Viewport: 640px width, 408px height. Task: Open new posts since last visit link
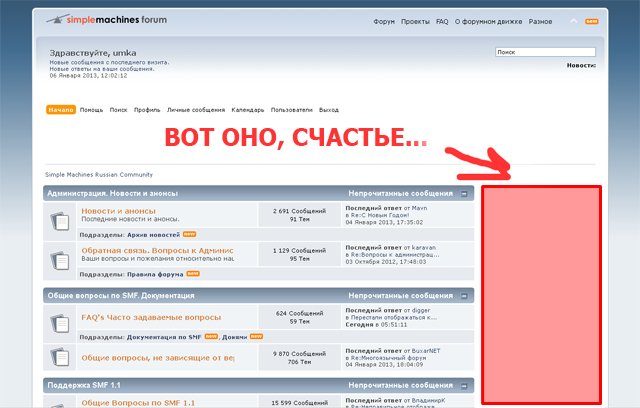(x=109, y=62)
